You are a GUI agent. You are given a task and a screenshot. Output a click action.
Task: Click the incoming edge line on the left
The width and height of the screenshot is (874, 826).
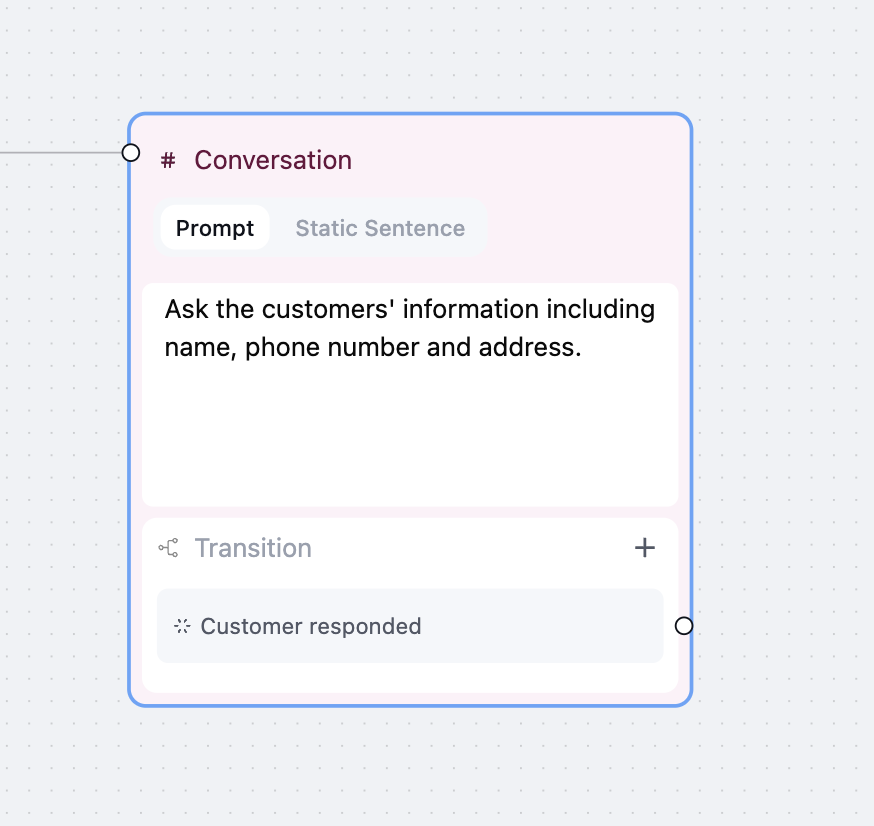[61, 153]
